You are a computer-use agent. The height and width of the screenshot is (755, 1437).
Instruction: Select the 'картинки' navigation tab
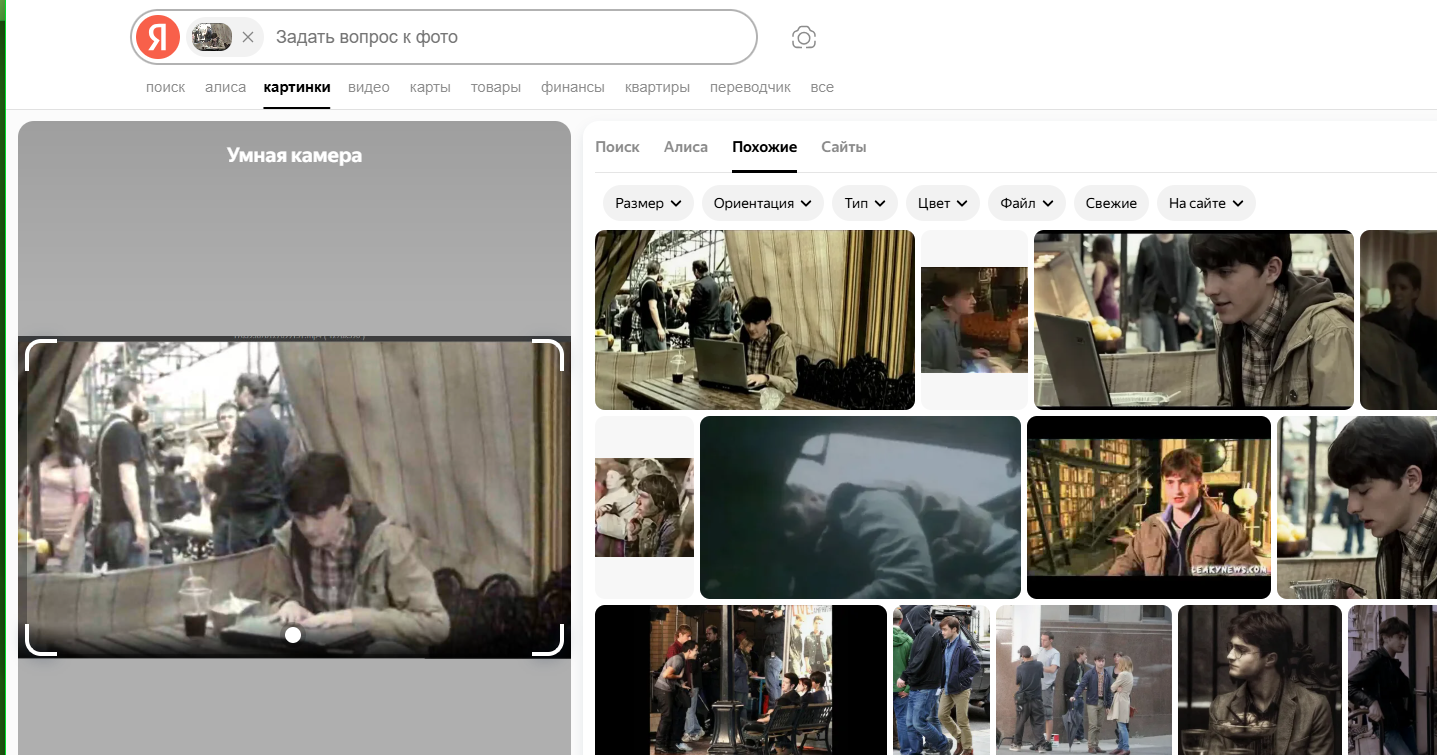(297, 87)
